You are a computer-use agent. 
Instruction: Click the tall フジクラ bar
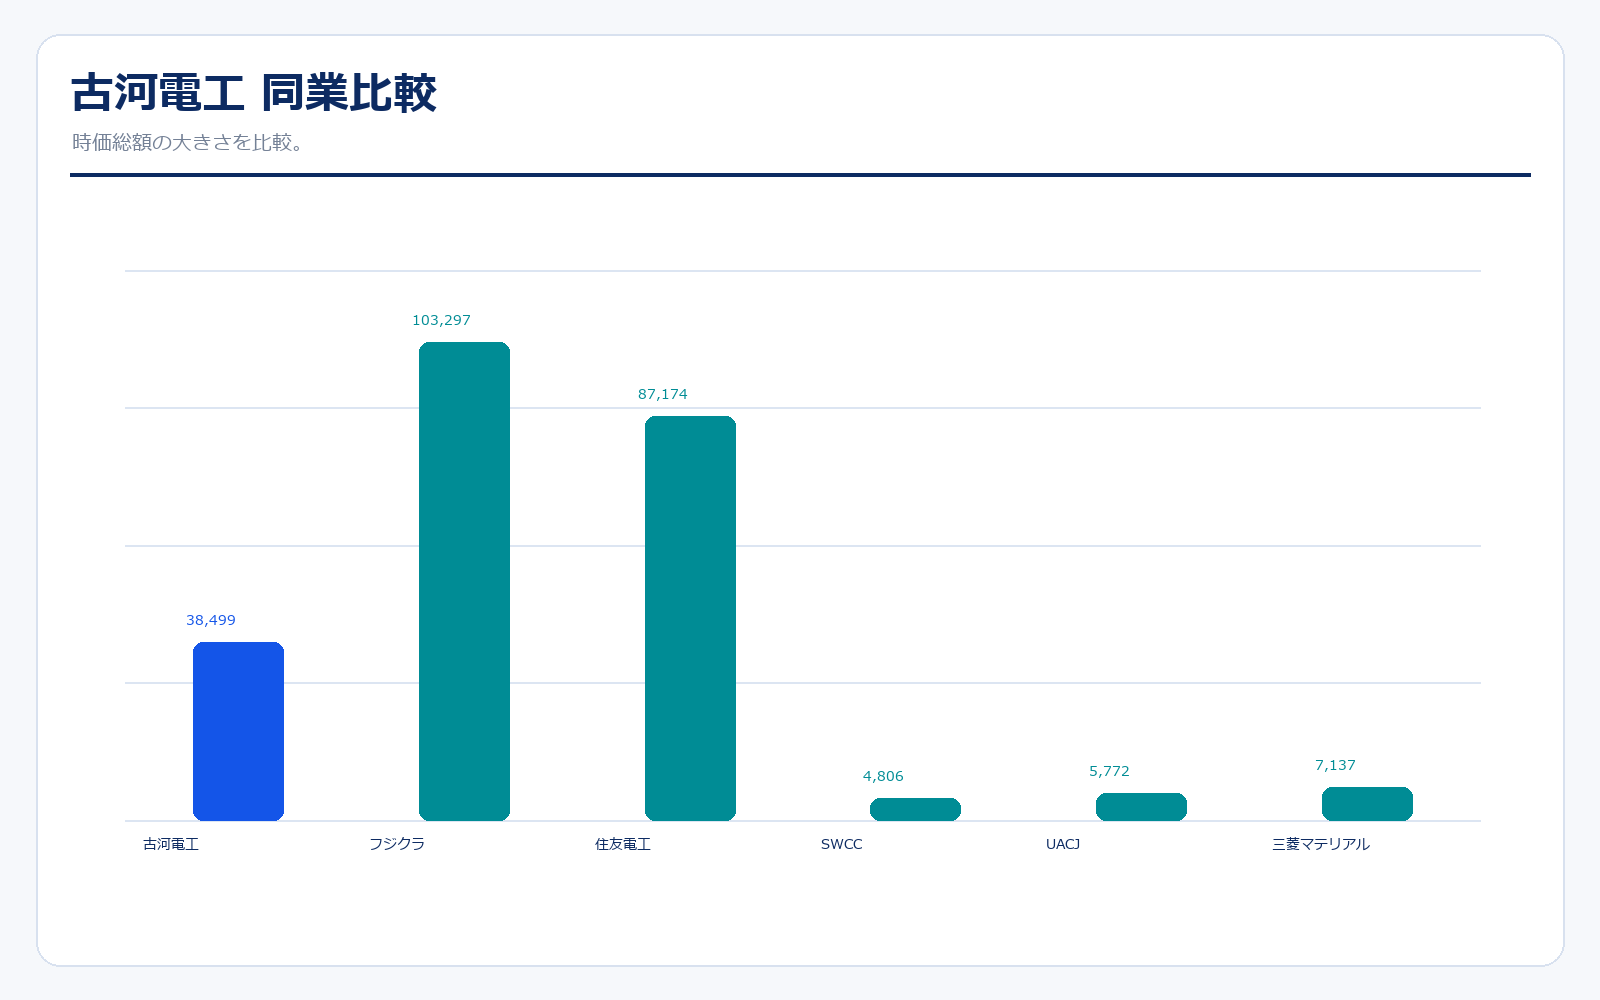[464, 581]
